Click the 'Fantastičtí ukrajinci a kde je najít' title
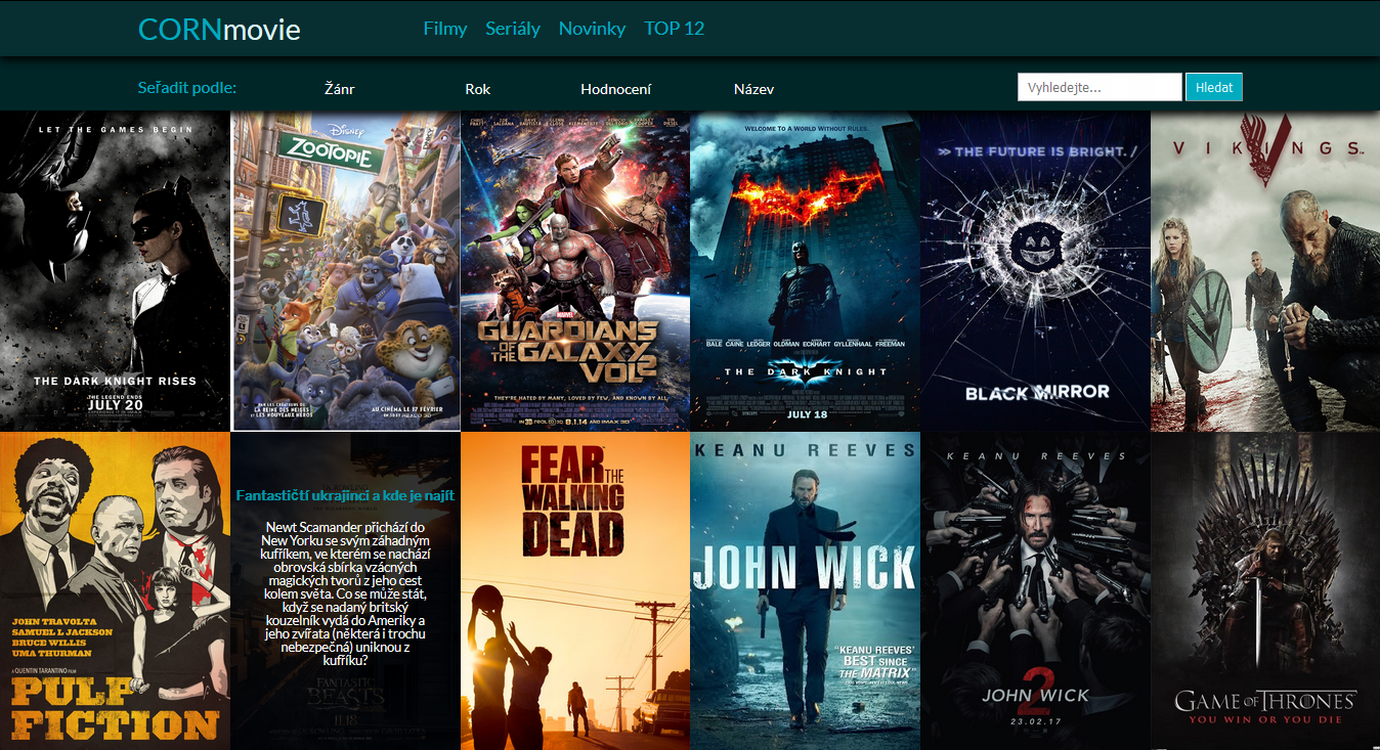This screenshot has width=1380, height=750. pyautogui.click(x=345, y=495)
